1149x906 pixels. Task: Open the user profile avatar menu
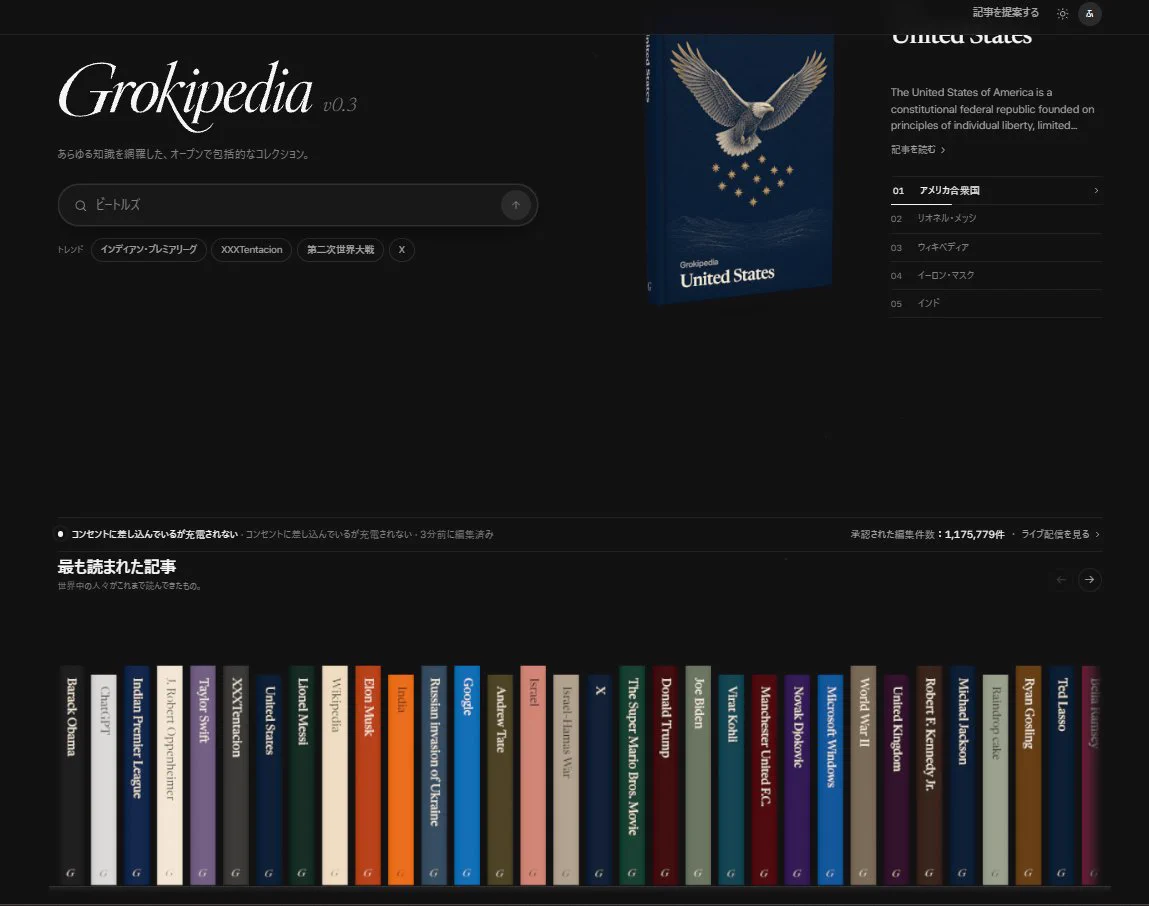(x=1090, y=14)
